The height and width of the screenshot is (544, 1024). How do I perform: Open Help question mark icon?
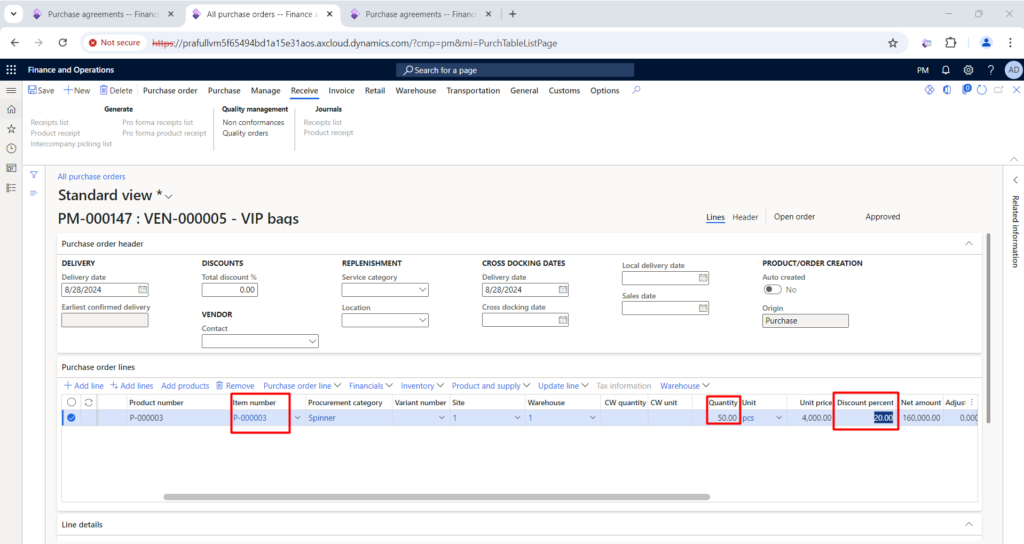click(991, 70)
